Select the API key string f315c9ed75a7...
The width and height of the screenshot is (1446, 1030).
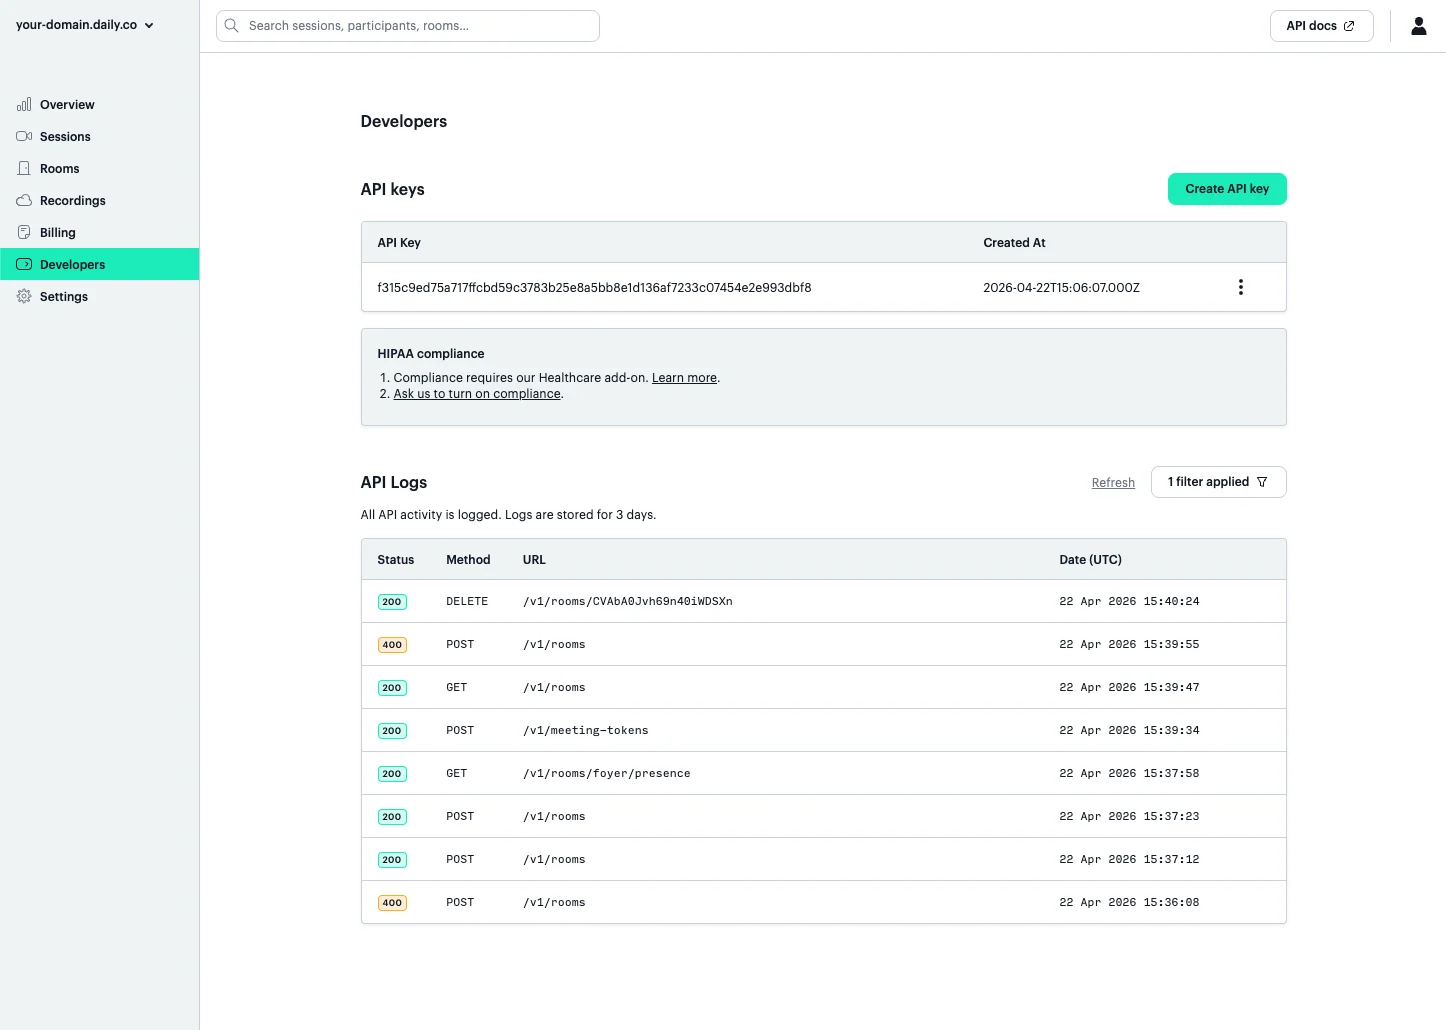point(594,288)
